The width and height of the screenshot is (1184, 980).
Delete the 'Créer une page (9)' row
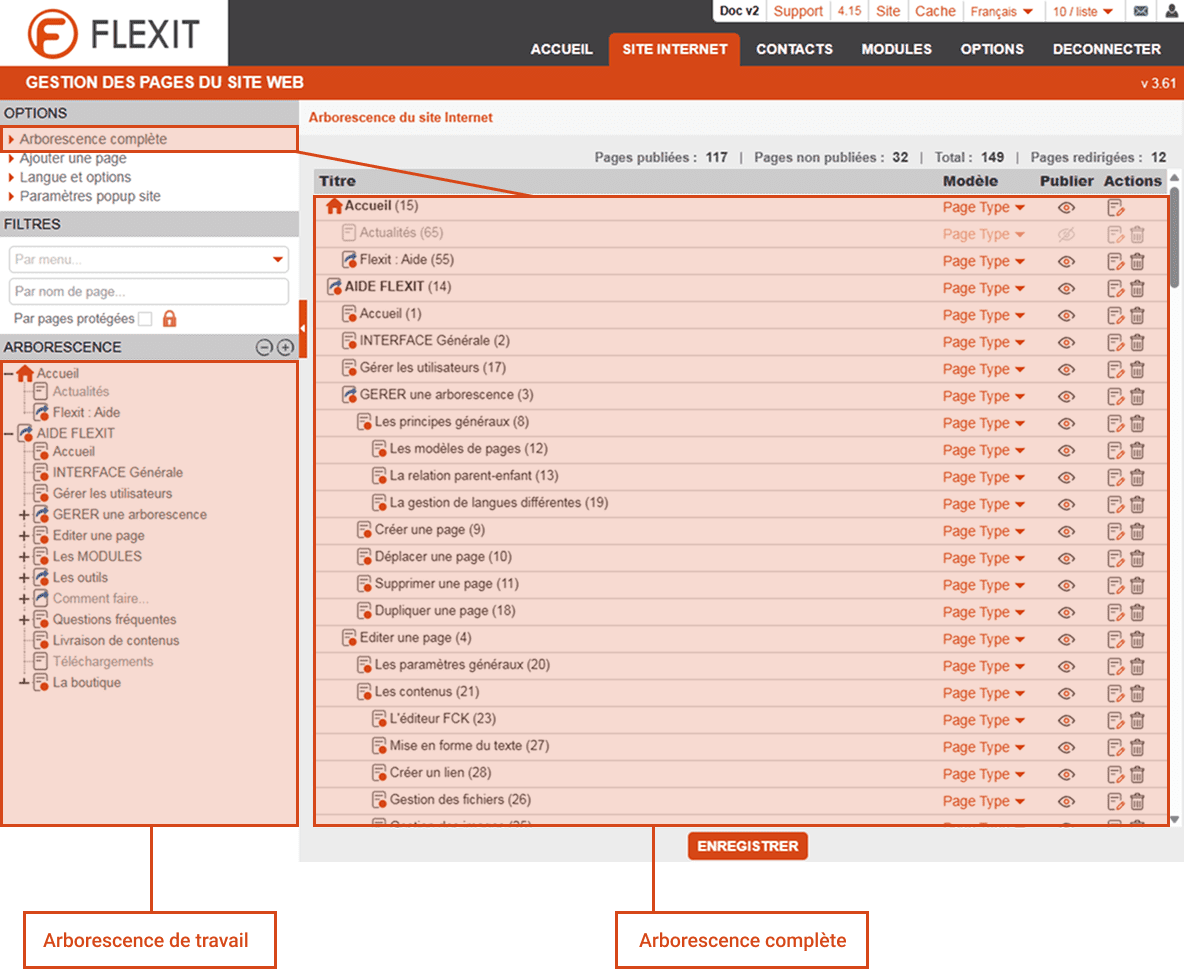(x=1137, y=531)
